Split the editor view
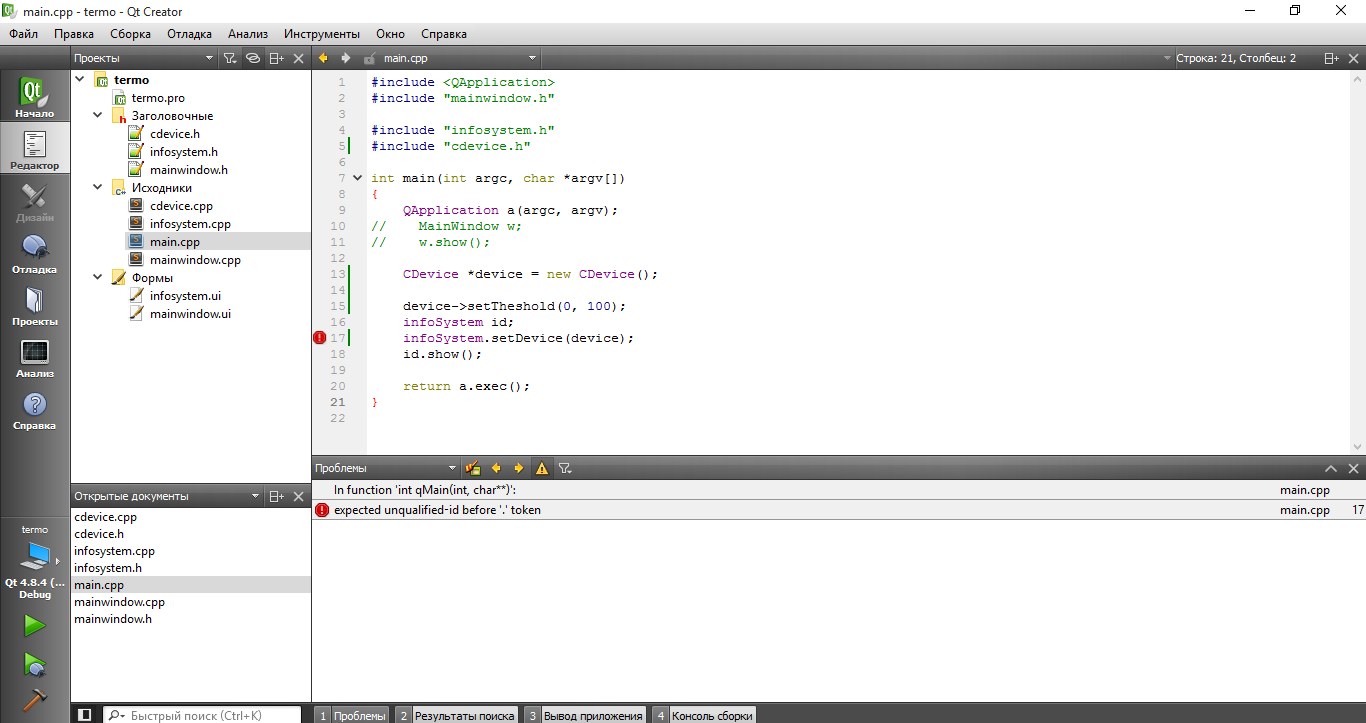1366x723 pixels. click(x=1332, y=58)
